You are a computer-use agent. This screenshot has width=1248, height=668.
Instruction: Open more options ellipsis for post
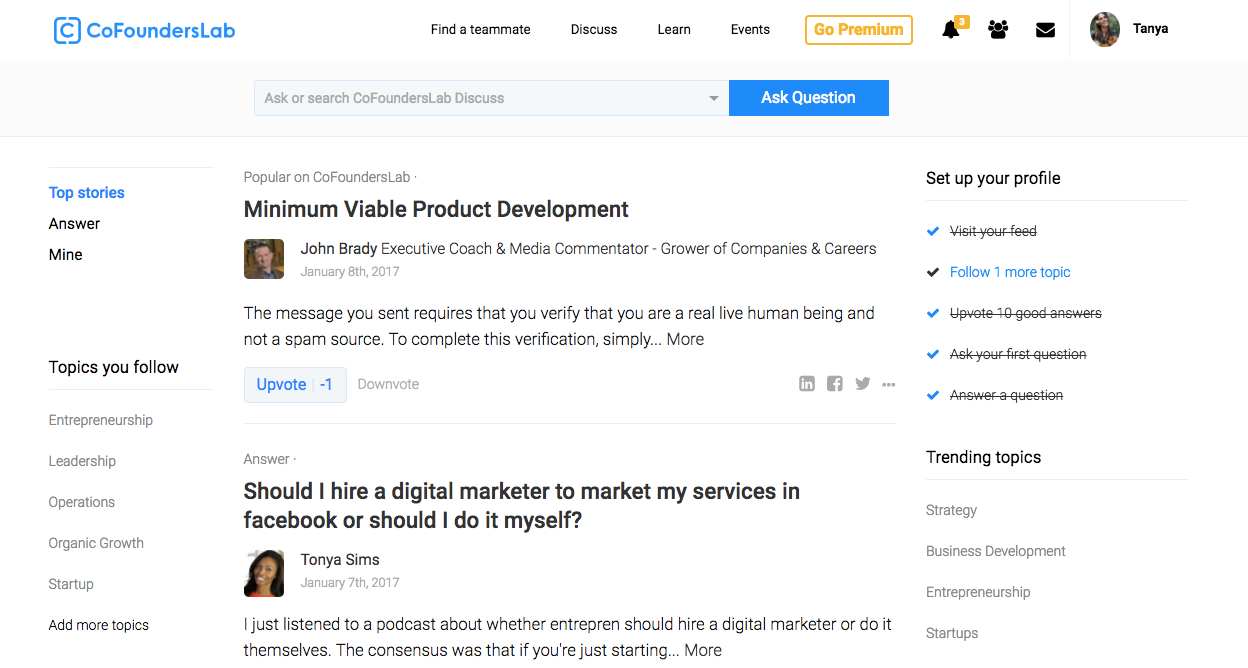(x=889, y=384)
